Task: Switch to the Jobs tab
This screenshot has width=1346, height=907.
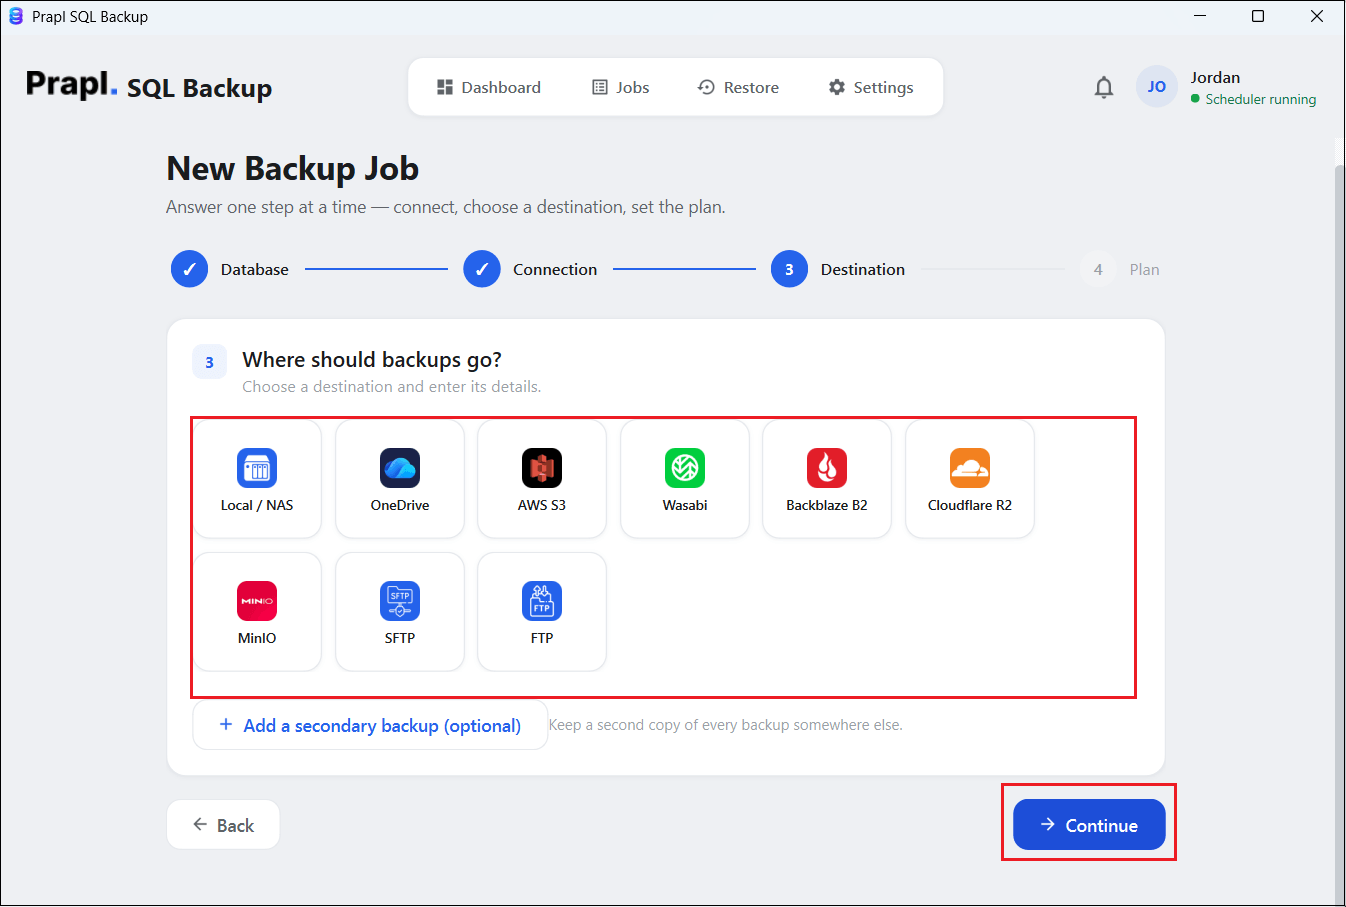Action: (621, 87)
